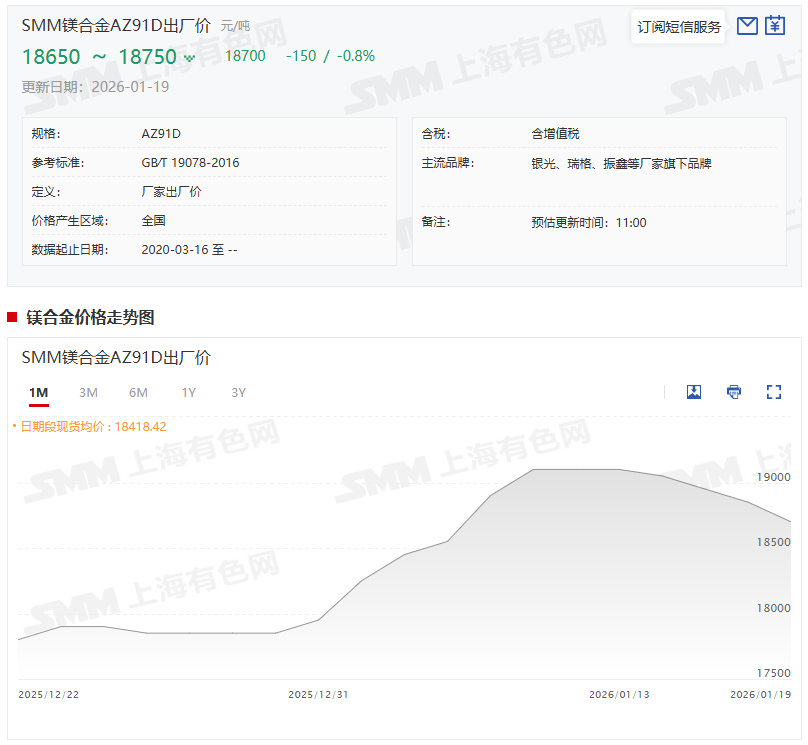Click the GB/T 19078-2016 reference standard value
The height and width of the screenshot is (745, 808).
click(190, 162)
